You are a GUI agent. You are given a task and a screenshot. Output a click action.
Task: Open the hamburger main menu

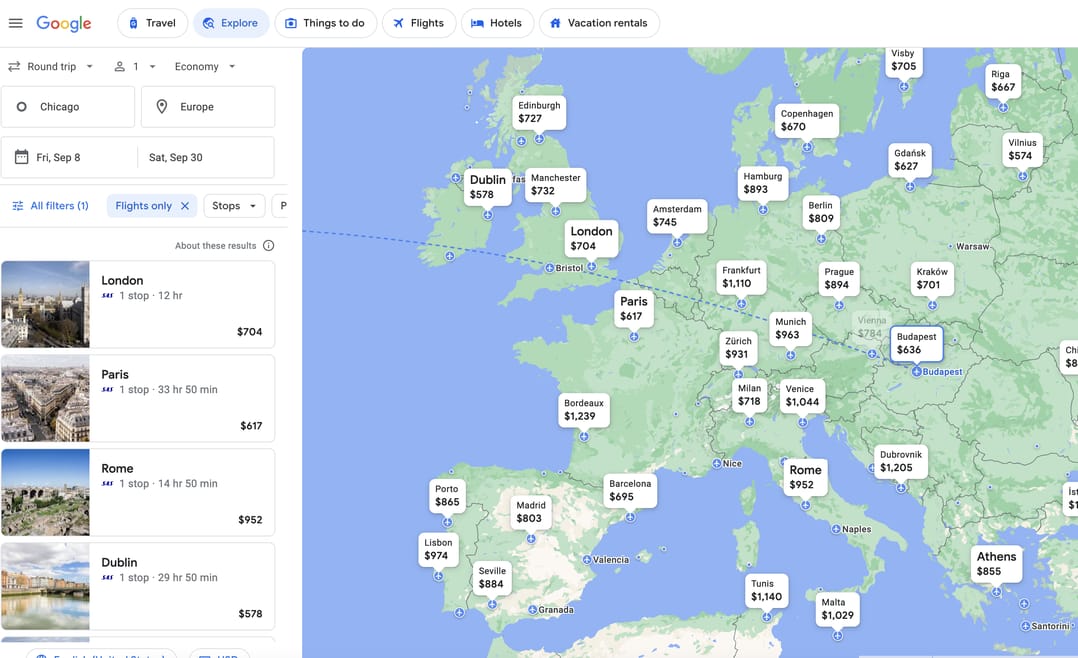[16, 23]
